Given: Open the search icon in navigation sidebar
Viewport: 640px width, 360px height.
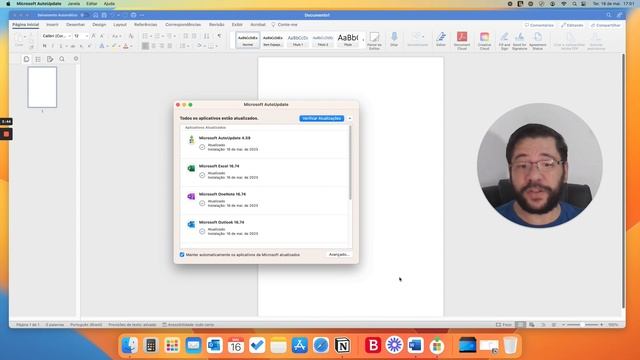Looking at the screenshot, I should [62, 59].
